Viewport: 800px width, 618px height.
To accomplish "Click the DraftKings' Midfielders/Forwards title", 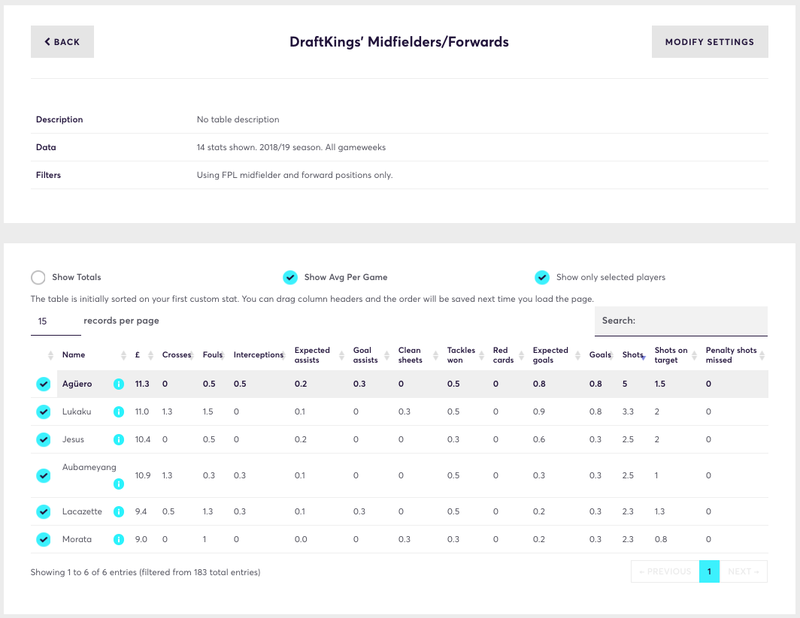I will [399, 42].
